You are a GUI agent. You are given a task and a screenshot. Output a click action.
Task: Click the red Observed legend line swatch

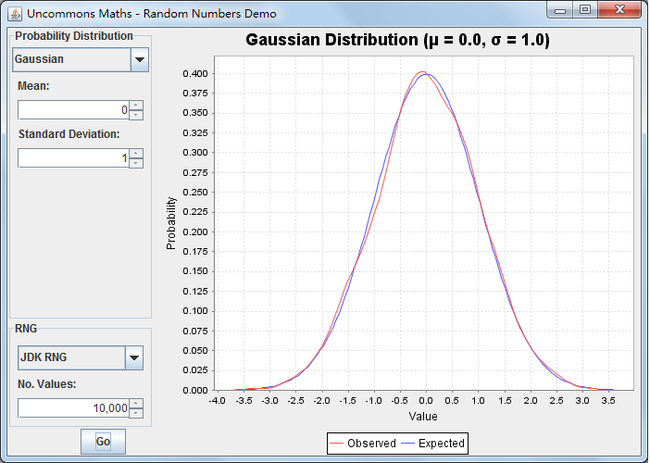pos(337,444)
